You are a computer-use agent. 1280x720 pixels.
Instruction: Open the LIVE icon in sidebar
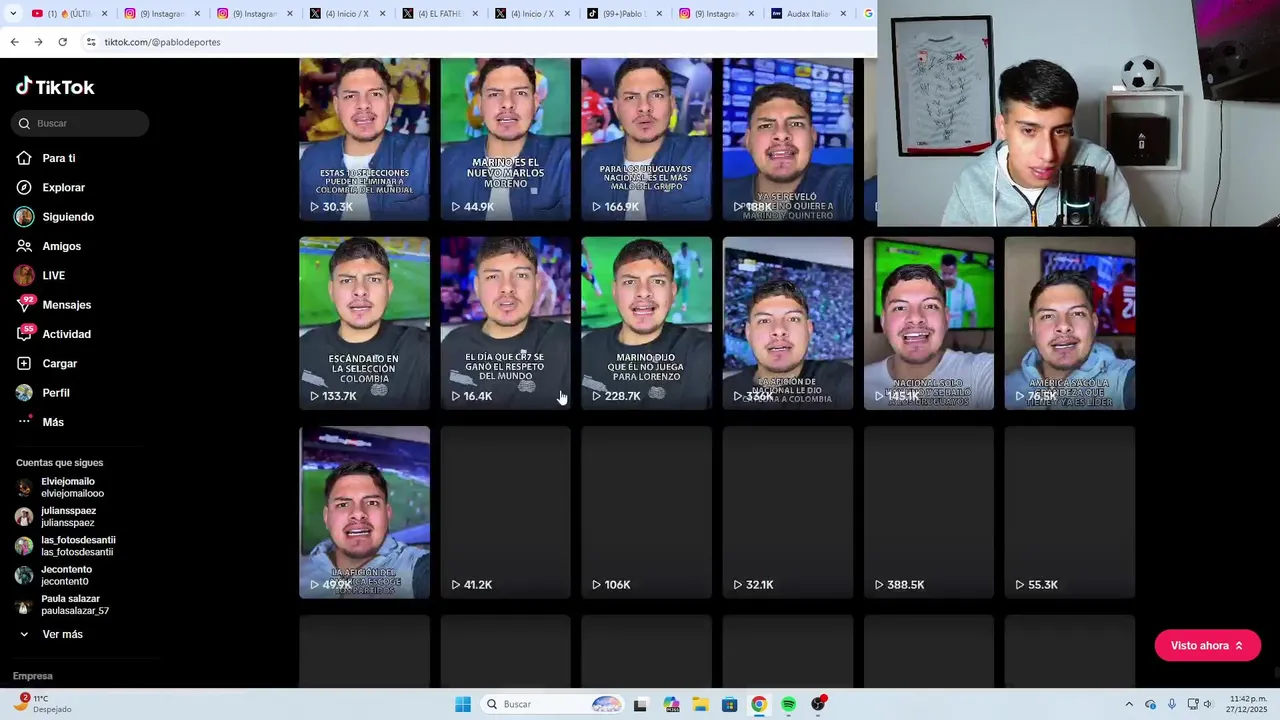pyautogui.click(x=24, y=275)
